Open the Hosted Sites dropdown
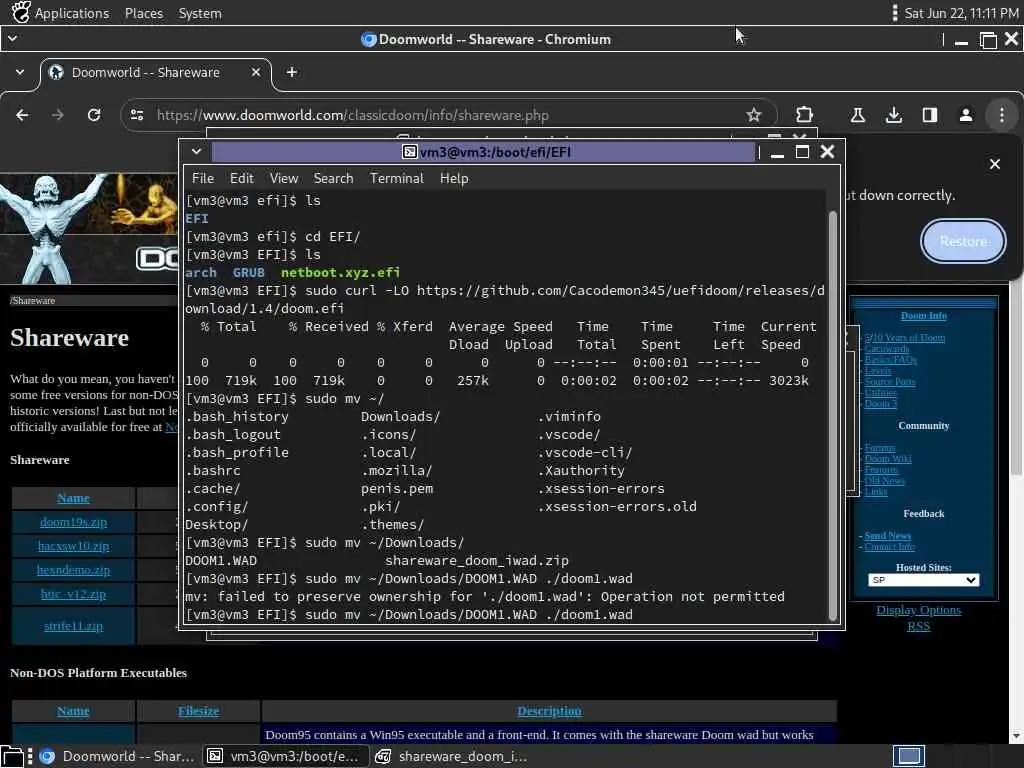Screen dimensions: 1024x768 (923, 580)
